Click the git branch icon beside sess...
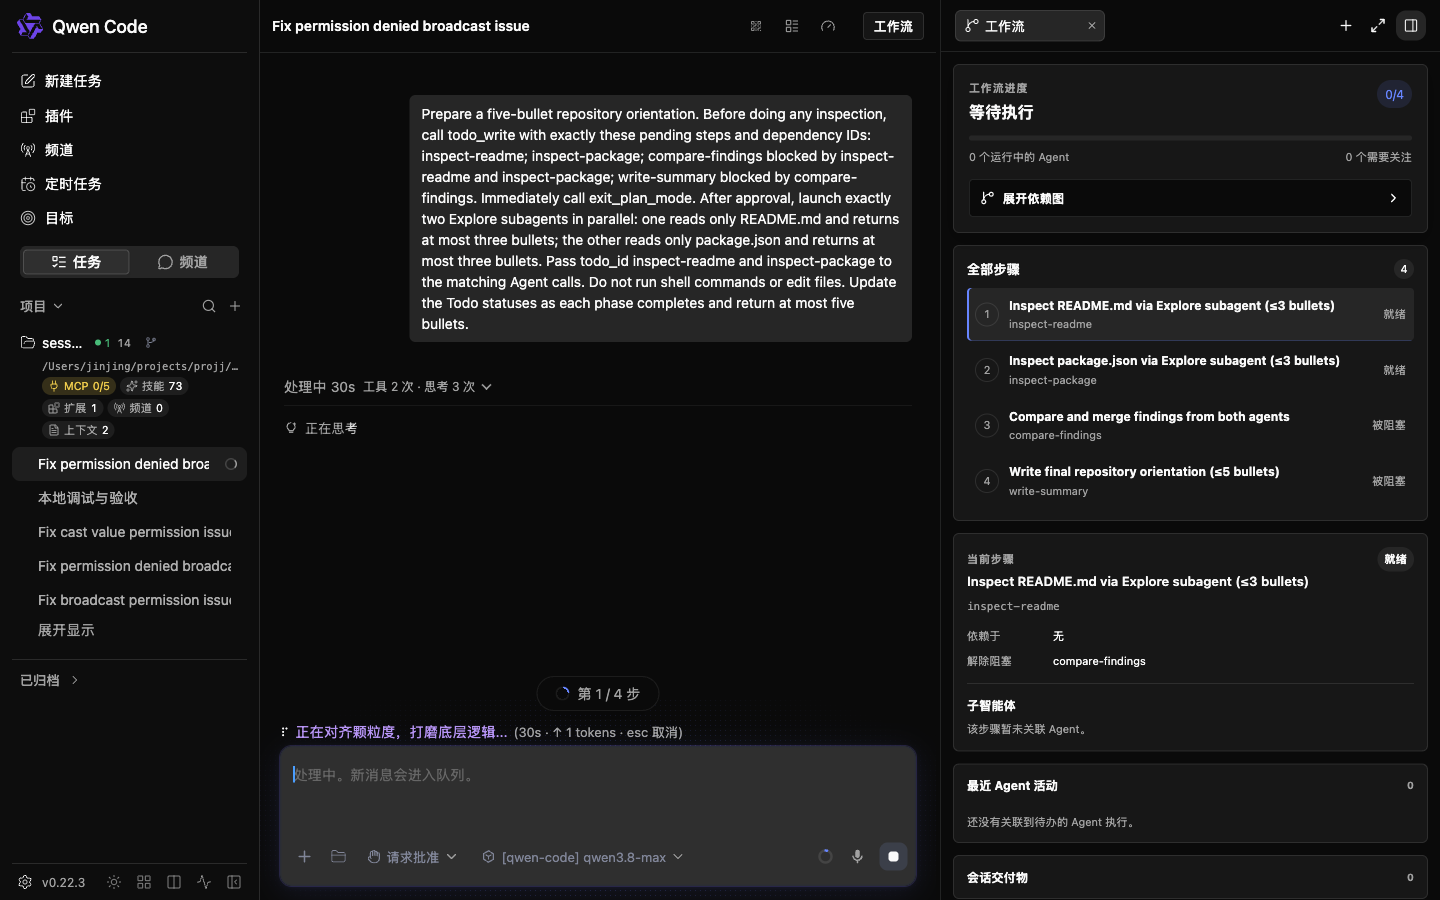1440x900 pixels. (x=151, y=343)
